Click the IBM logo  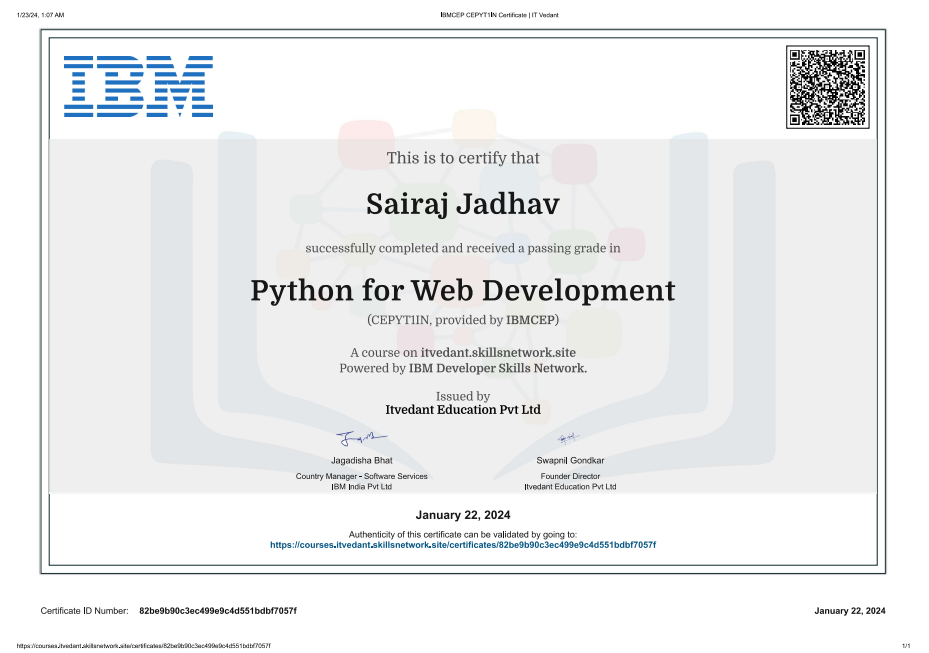[x=138, y=87]
